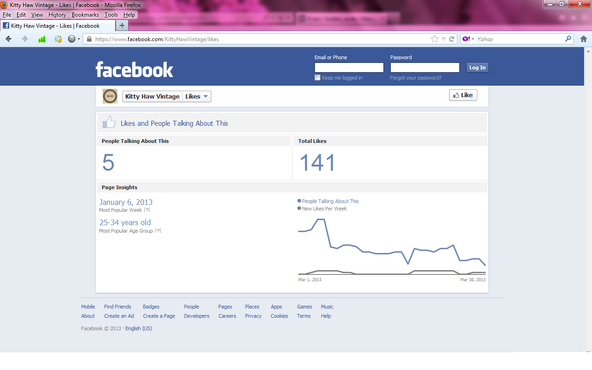Follow the Forgot your password link

(x=415, y=78)
